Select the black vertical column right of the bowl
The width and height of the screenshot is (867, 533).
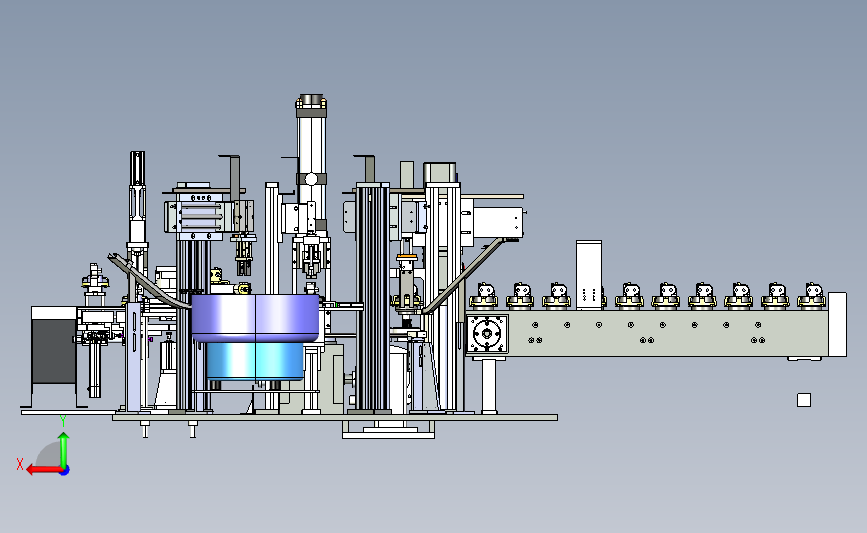(371, 299)
